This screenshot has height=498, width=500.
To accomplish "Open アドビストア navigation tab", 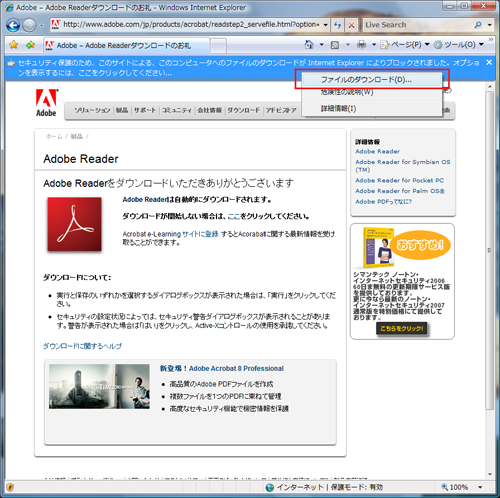I will pos(281,110).
